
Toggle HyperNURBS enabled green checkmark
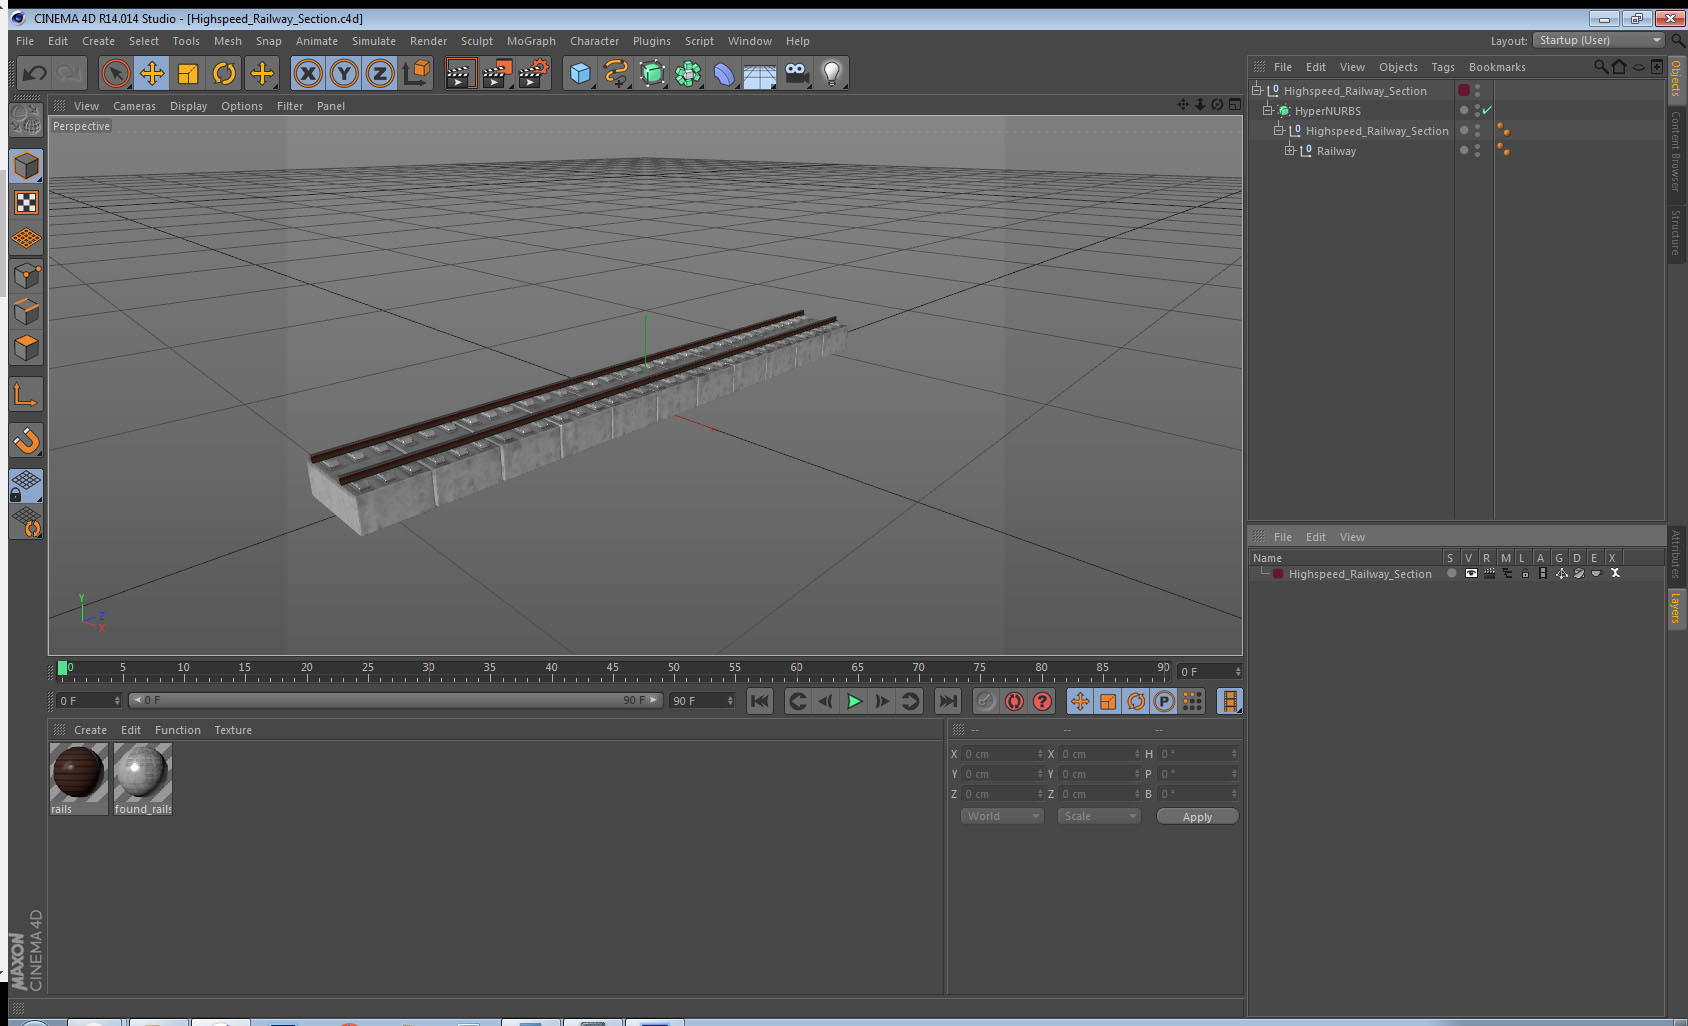tap(1488, 110)
